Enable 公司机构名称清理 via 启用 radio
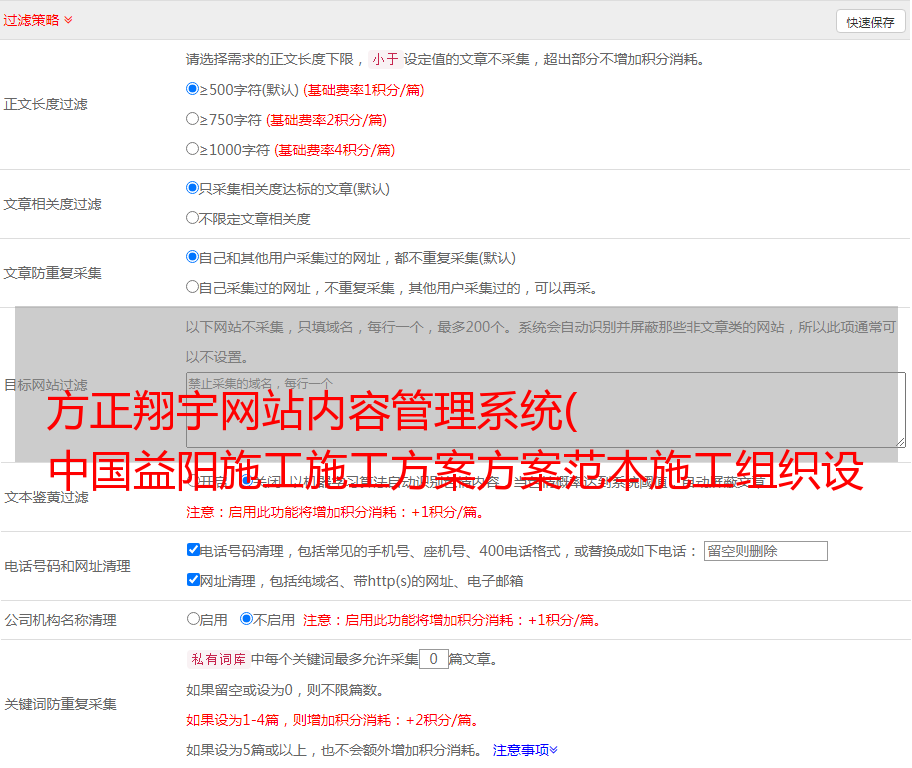Viewport: 912px width, 768px height. click(193, 619)
